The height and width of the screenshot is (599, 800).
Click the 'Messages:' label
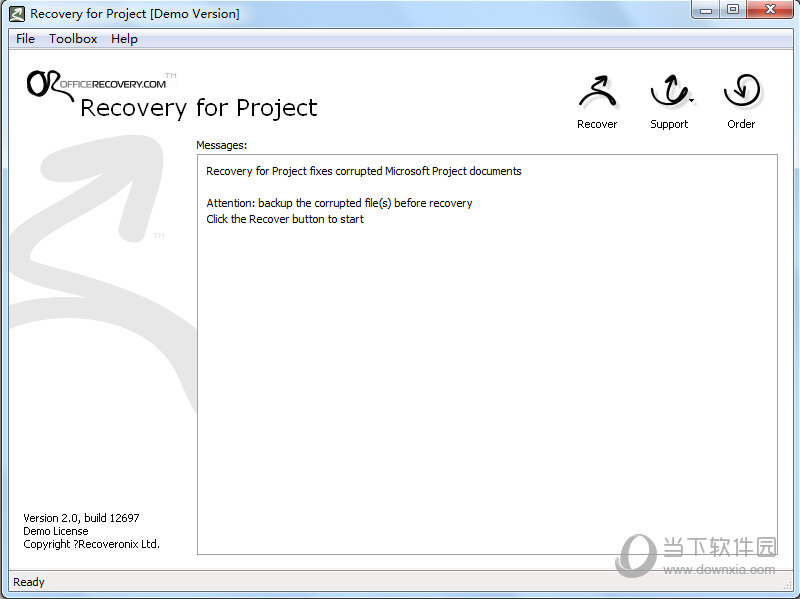pyautogui.click(x=221, y=145)
